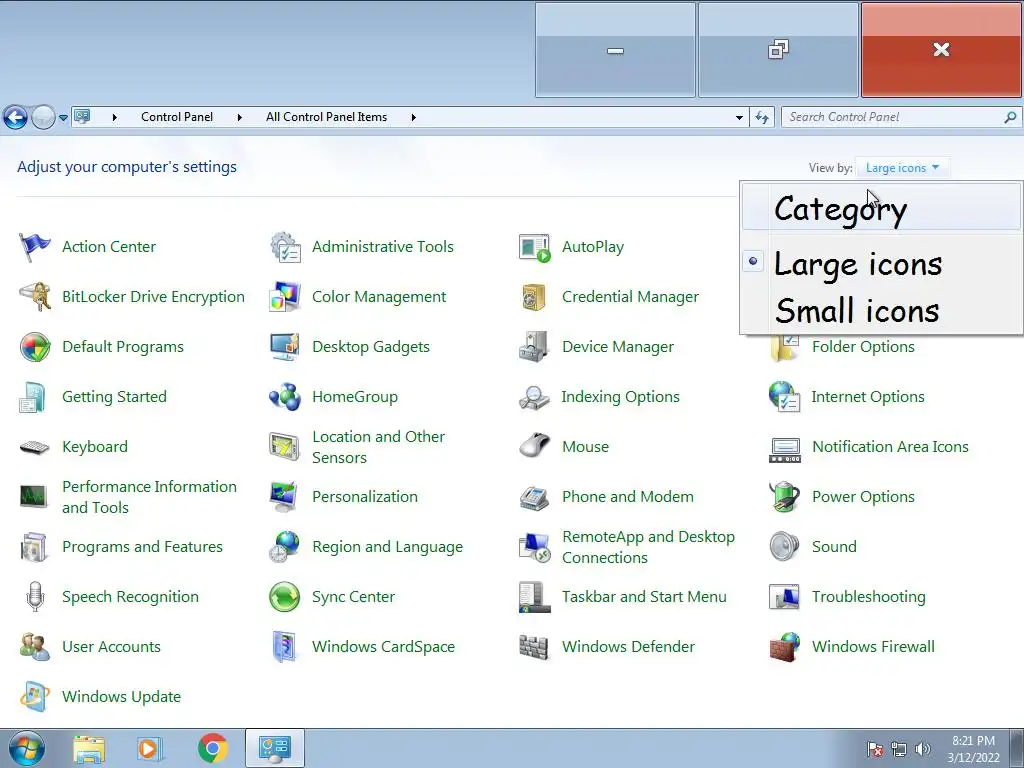Open Windows Explorer from the taskbar
1024x768 pixels.
(x=89, y=749)
